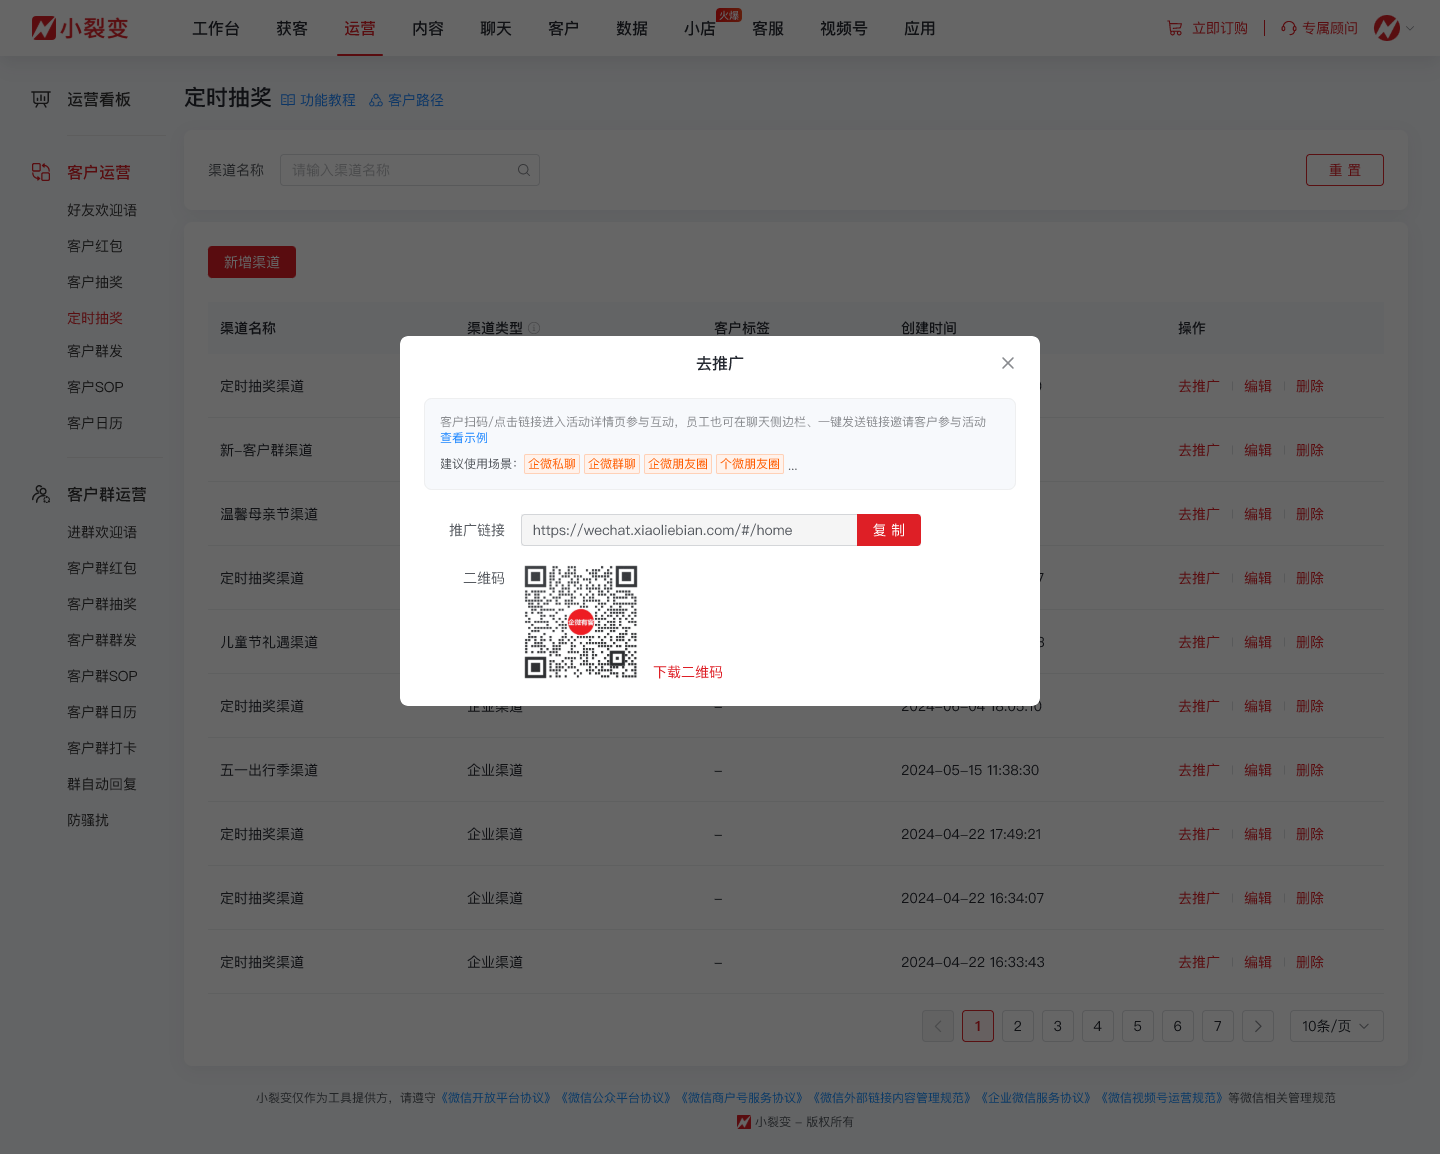Open 获客 top menu
Viewport: 1440px width, 1154px height.
292,29
